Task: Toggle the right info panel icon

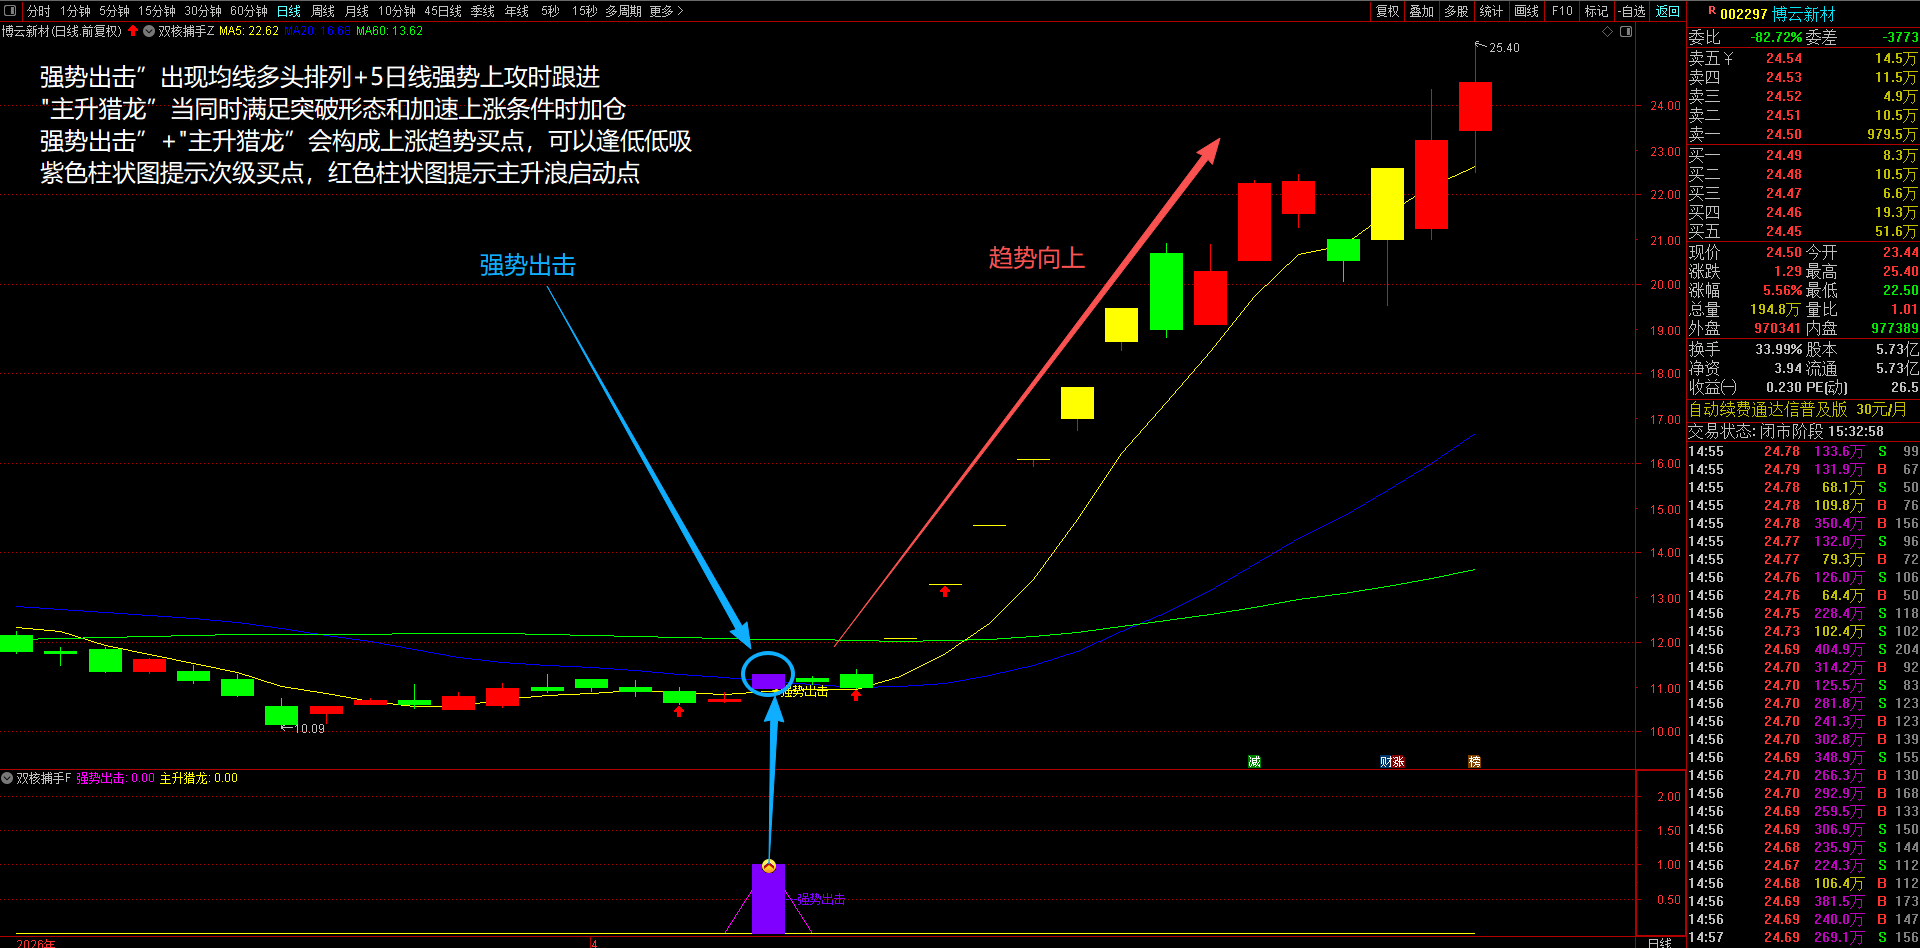Action: (x=1626, y=31)
